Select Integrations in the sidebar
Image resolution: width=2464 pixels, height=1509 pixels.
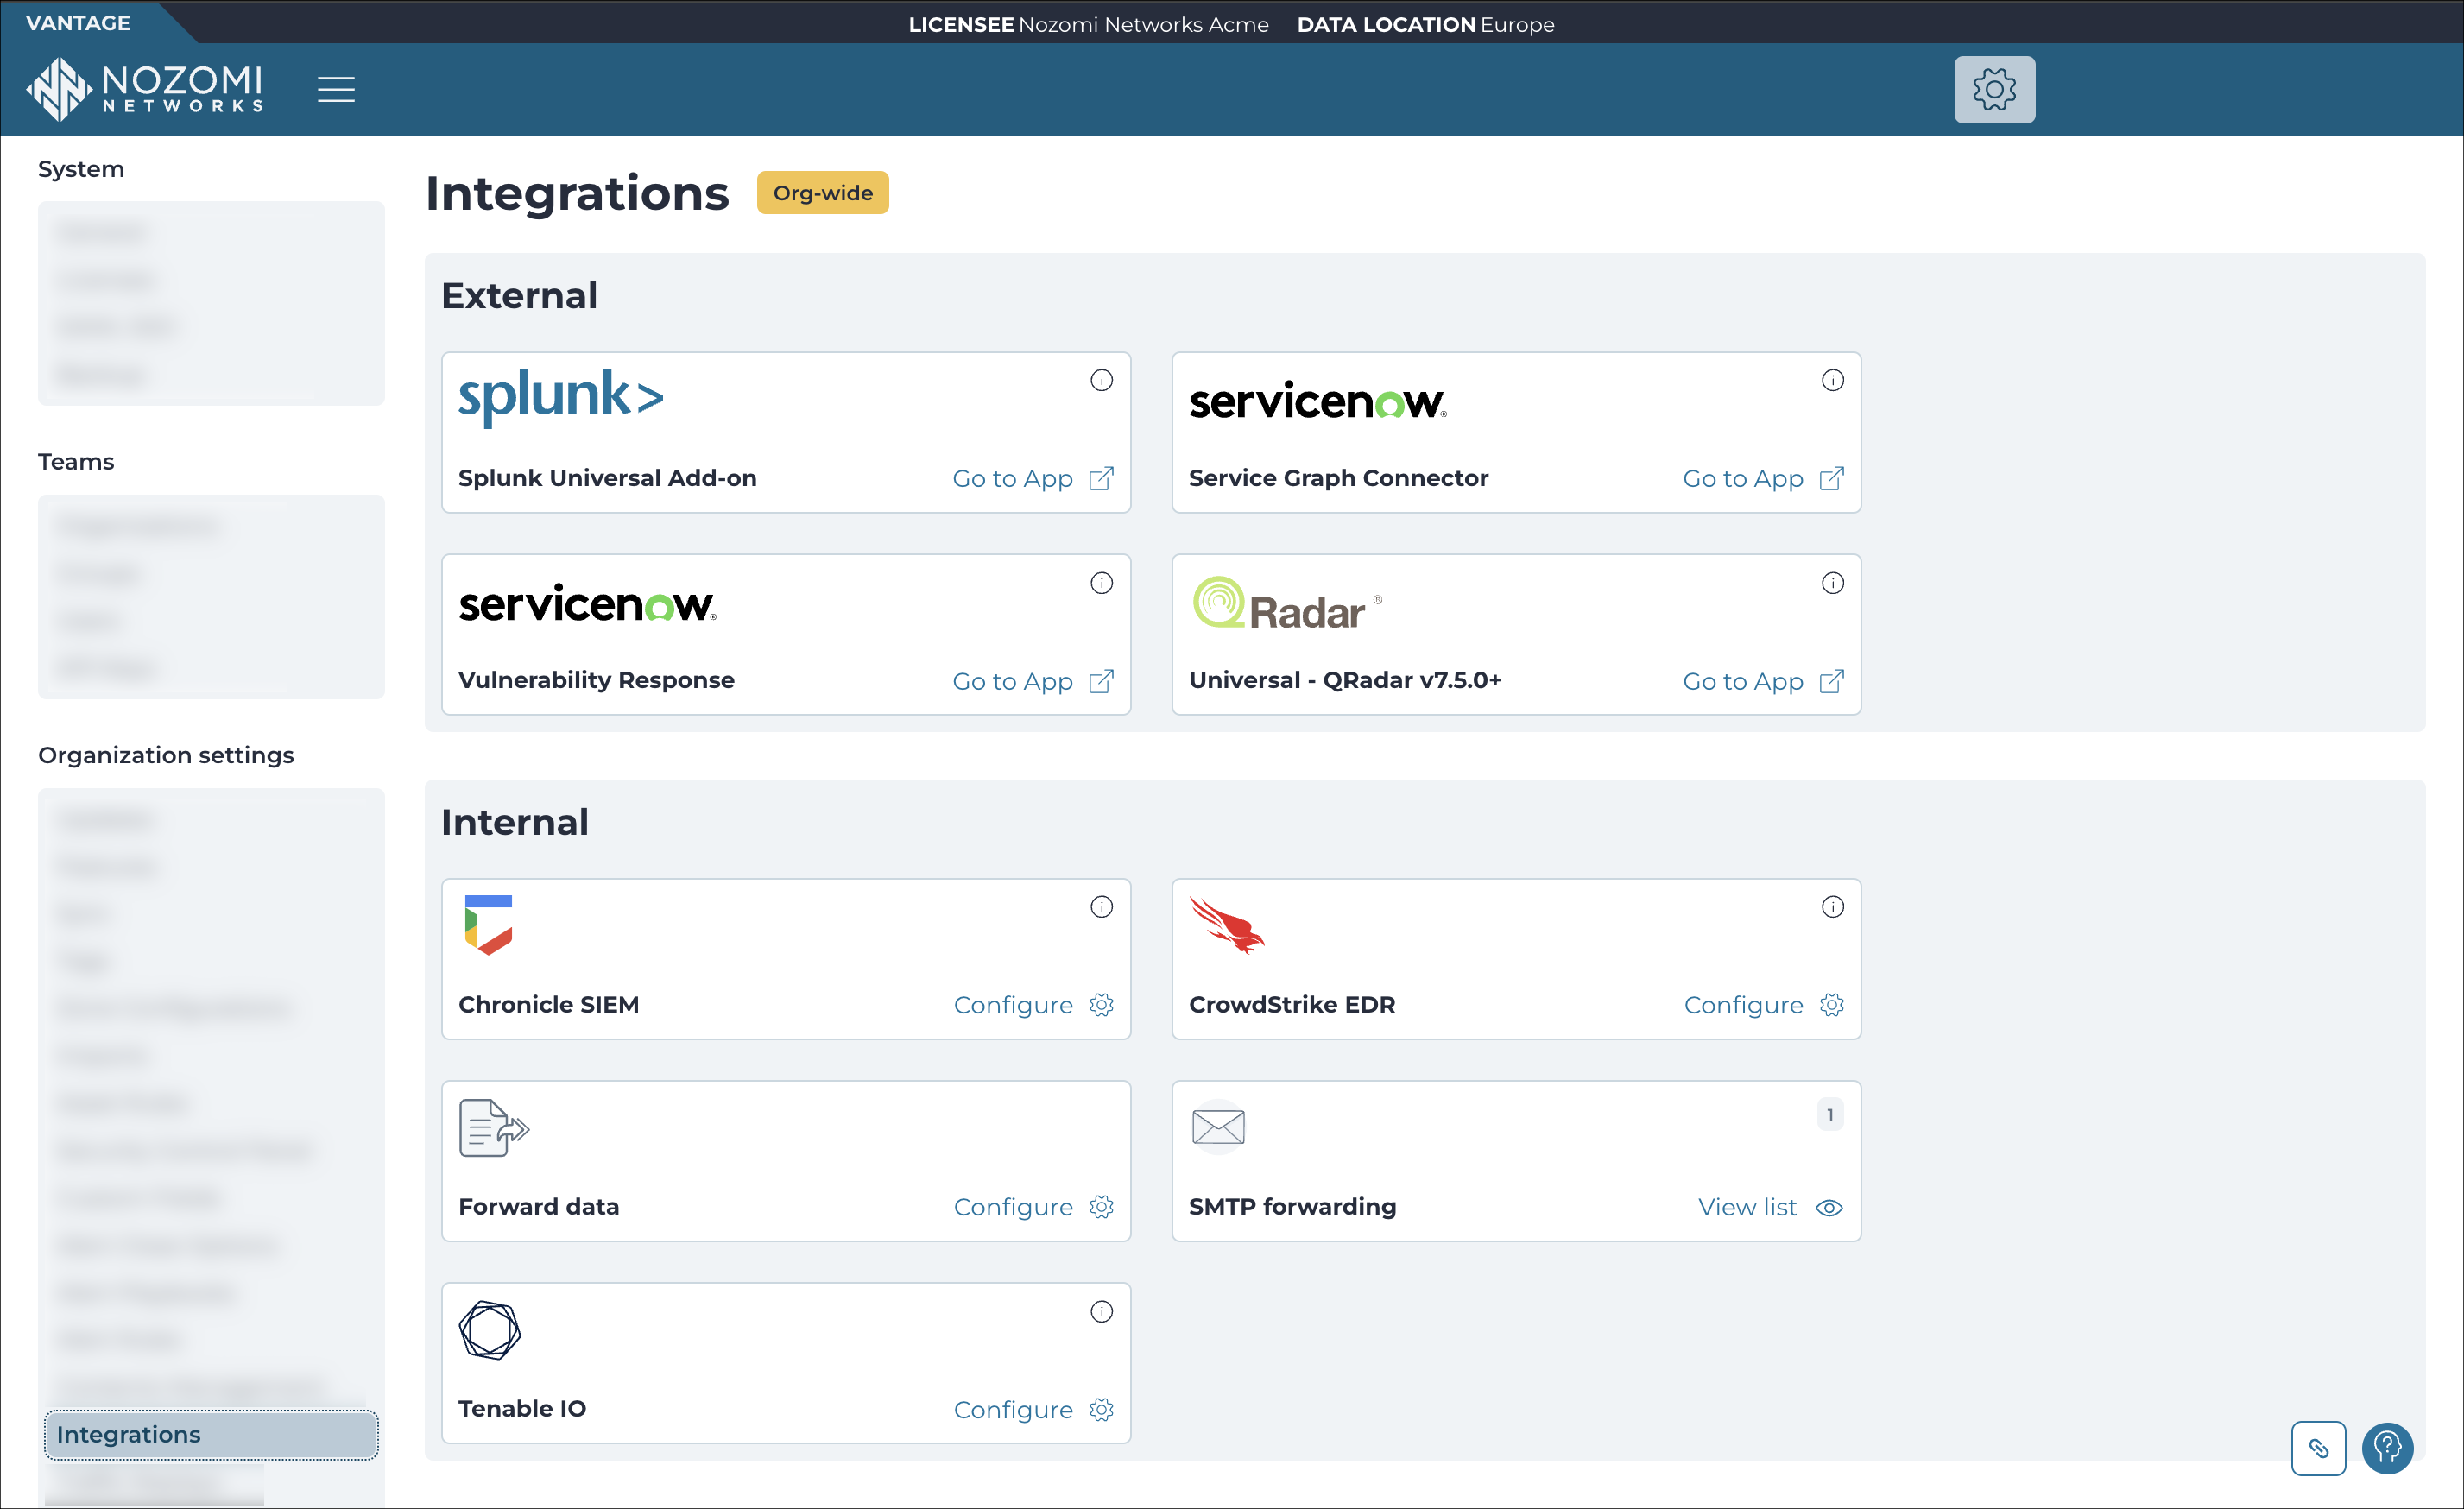tap(211, 1435)
